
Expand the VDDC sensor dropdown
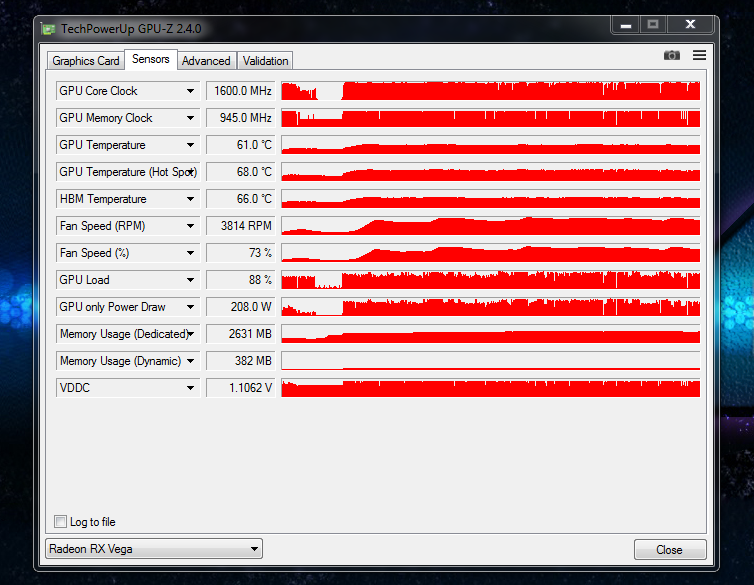tap(190, 387)
